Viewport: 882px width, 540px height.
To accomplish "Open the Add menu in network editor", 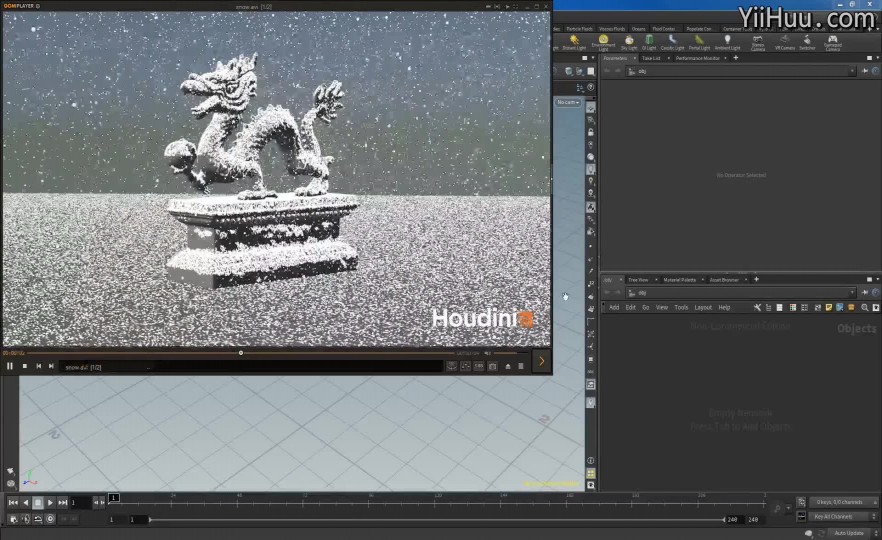I will (x=614, y=308).
